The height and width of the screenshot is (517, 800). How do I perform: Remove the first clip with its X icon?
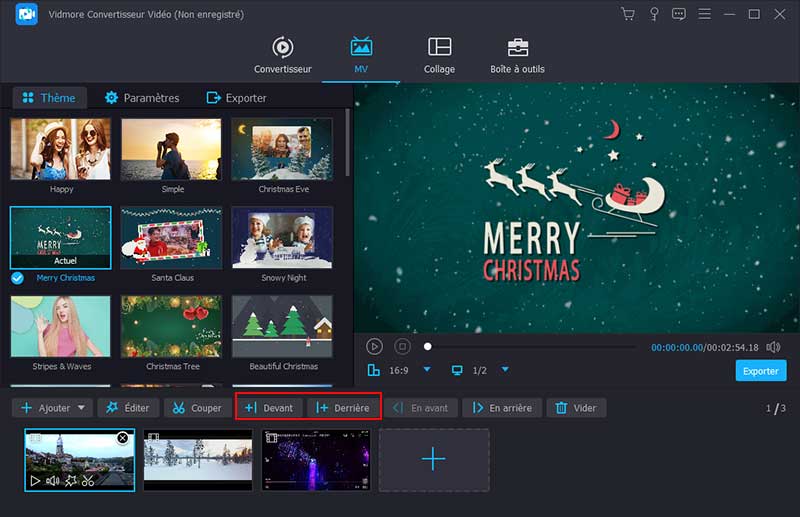(123, 439)
